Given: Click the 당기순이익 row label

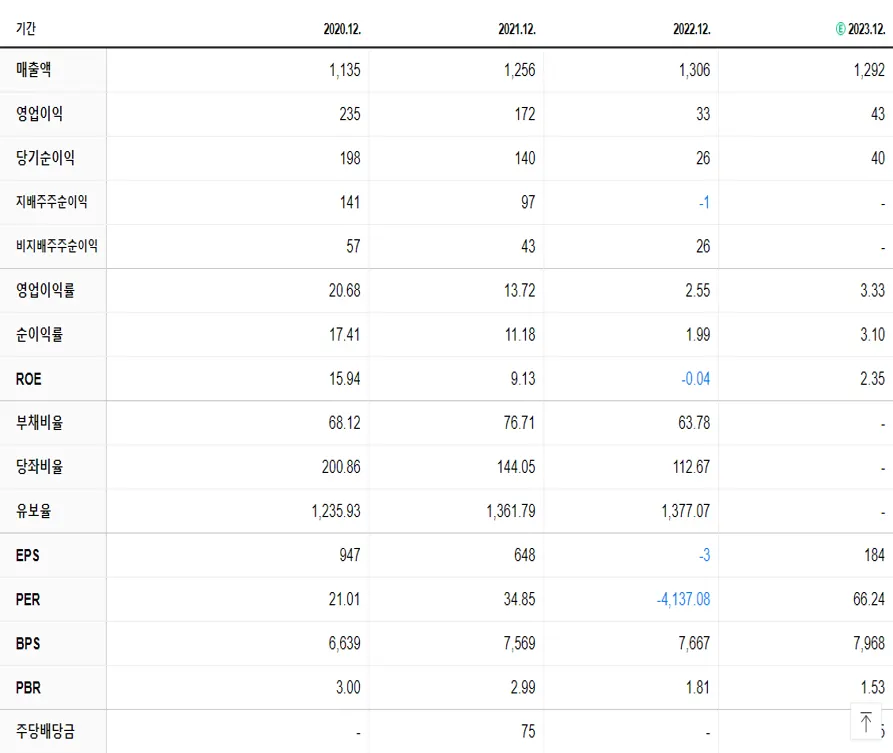Looking at the screenshot, I should coord(45,158).
